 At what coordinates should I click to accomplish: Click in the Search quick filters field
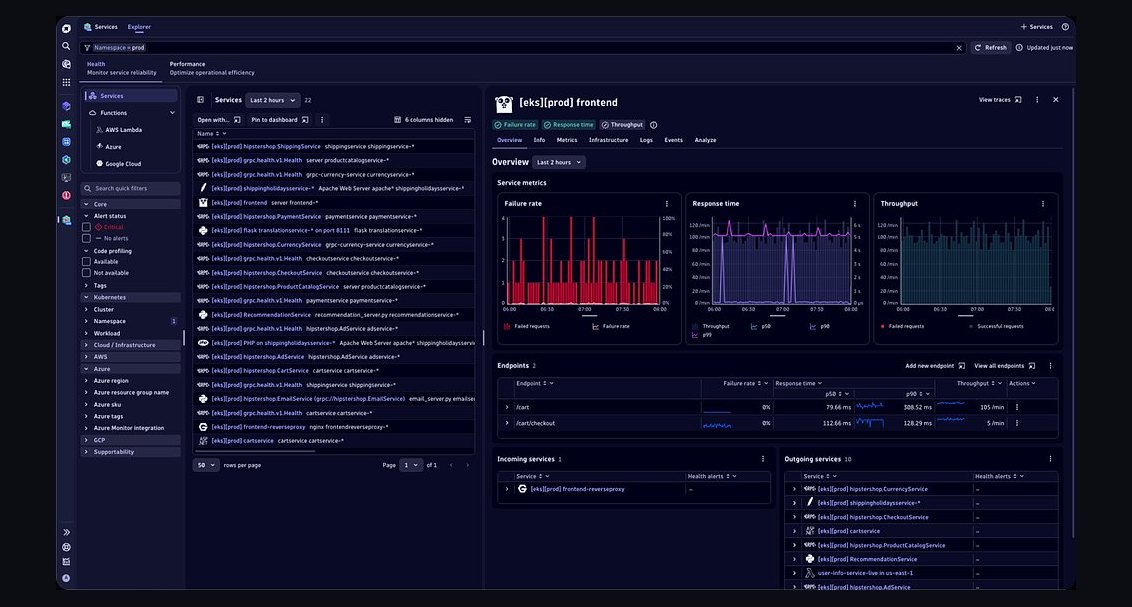(131, 188)
